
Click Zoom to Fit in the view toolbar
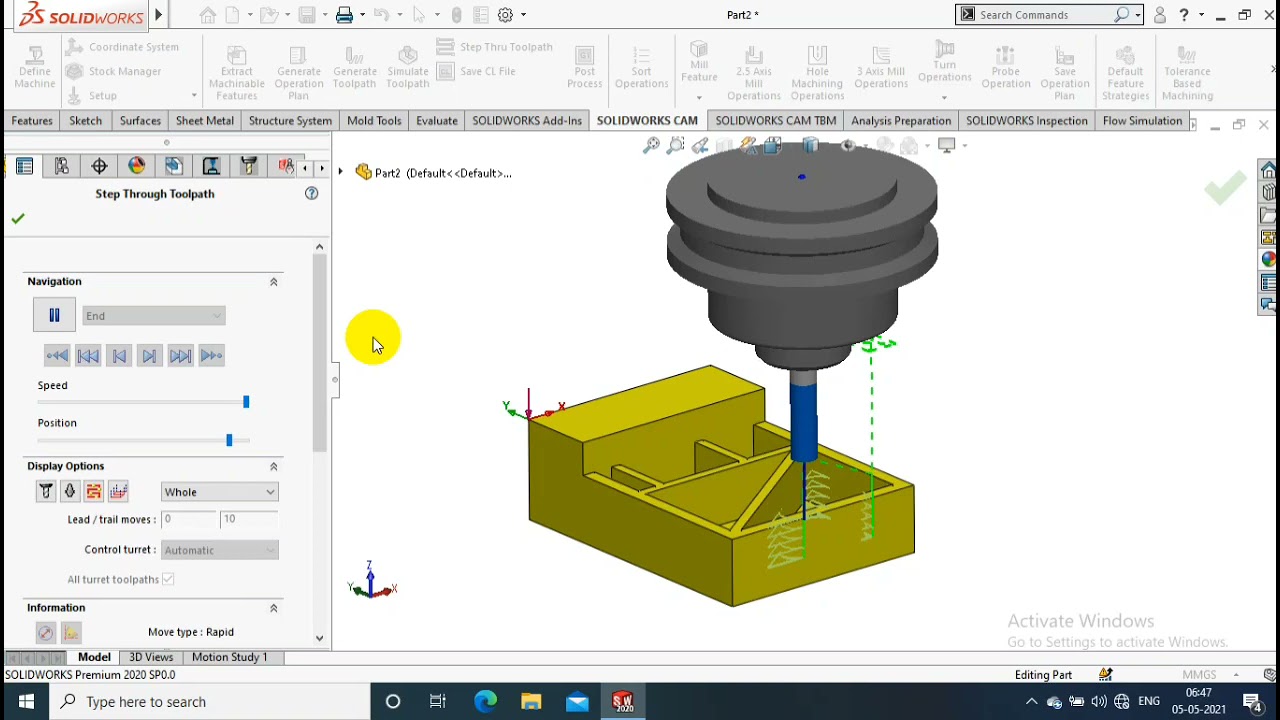click(651, 146)
